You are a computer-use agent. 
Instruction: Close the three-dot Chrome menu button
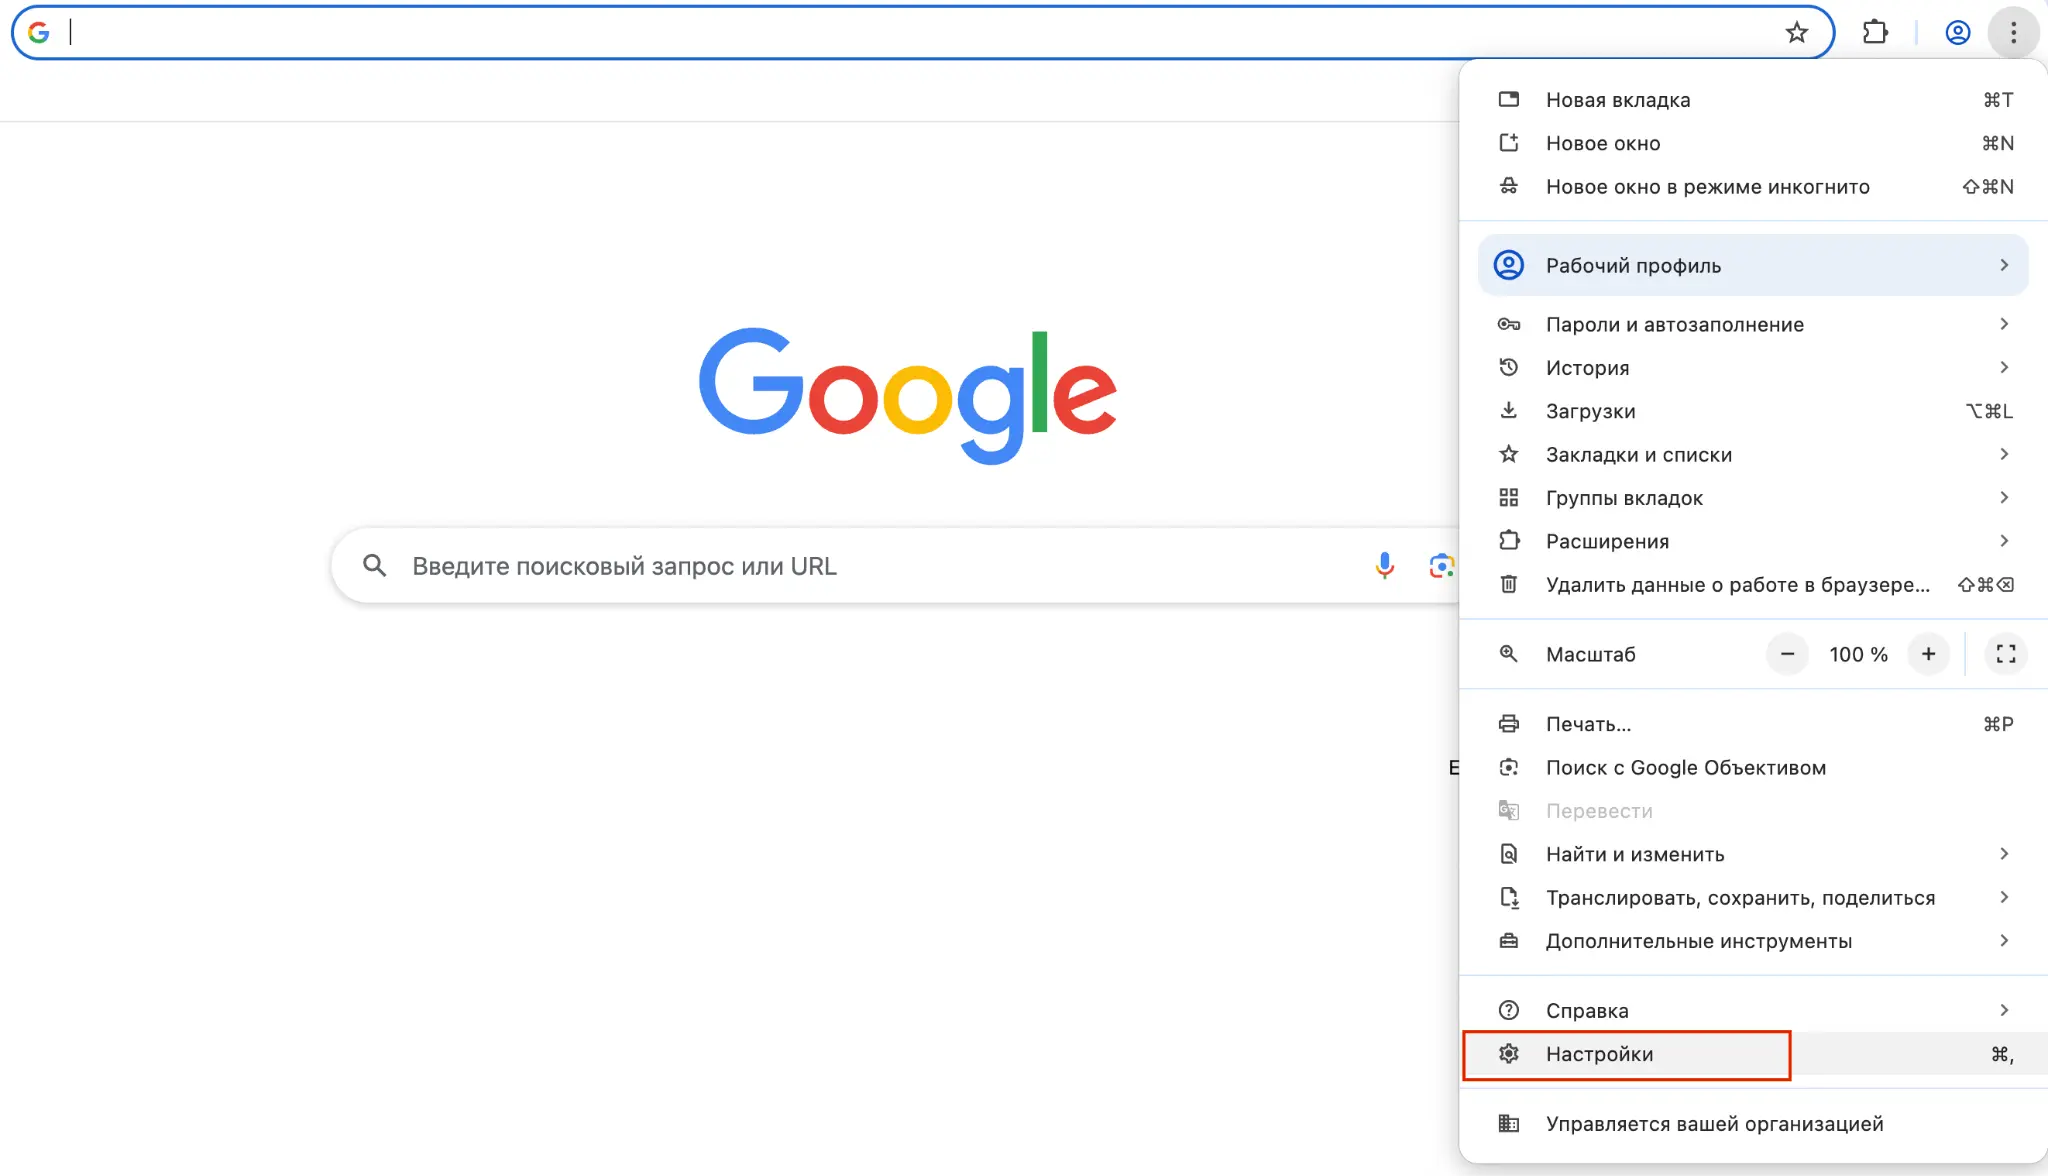point(2013,33)
